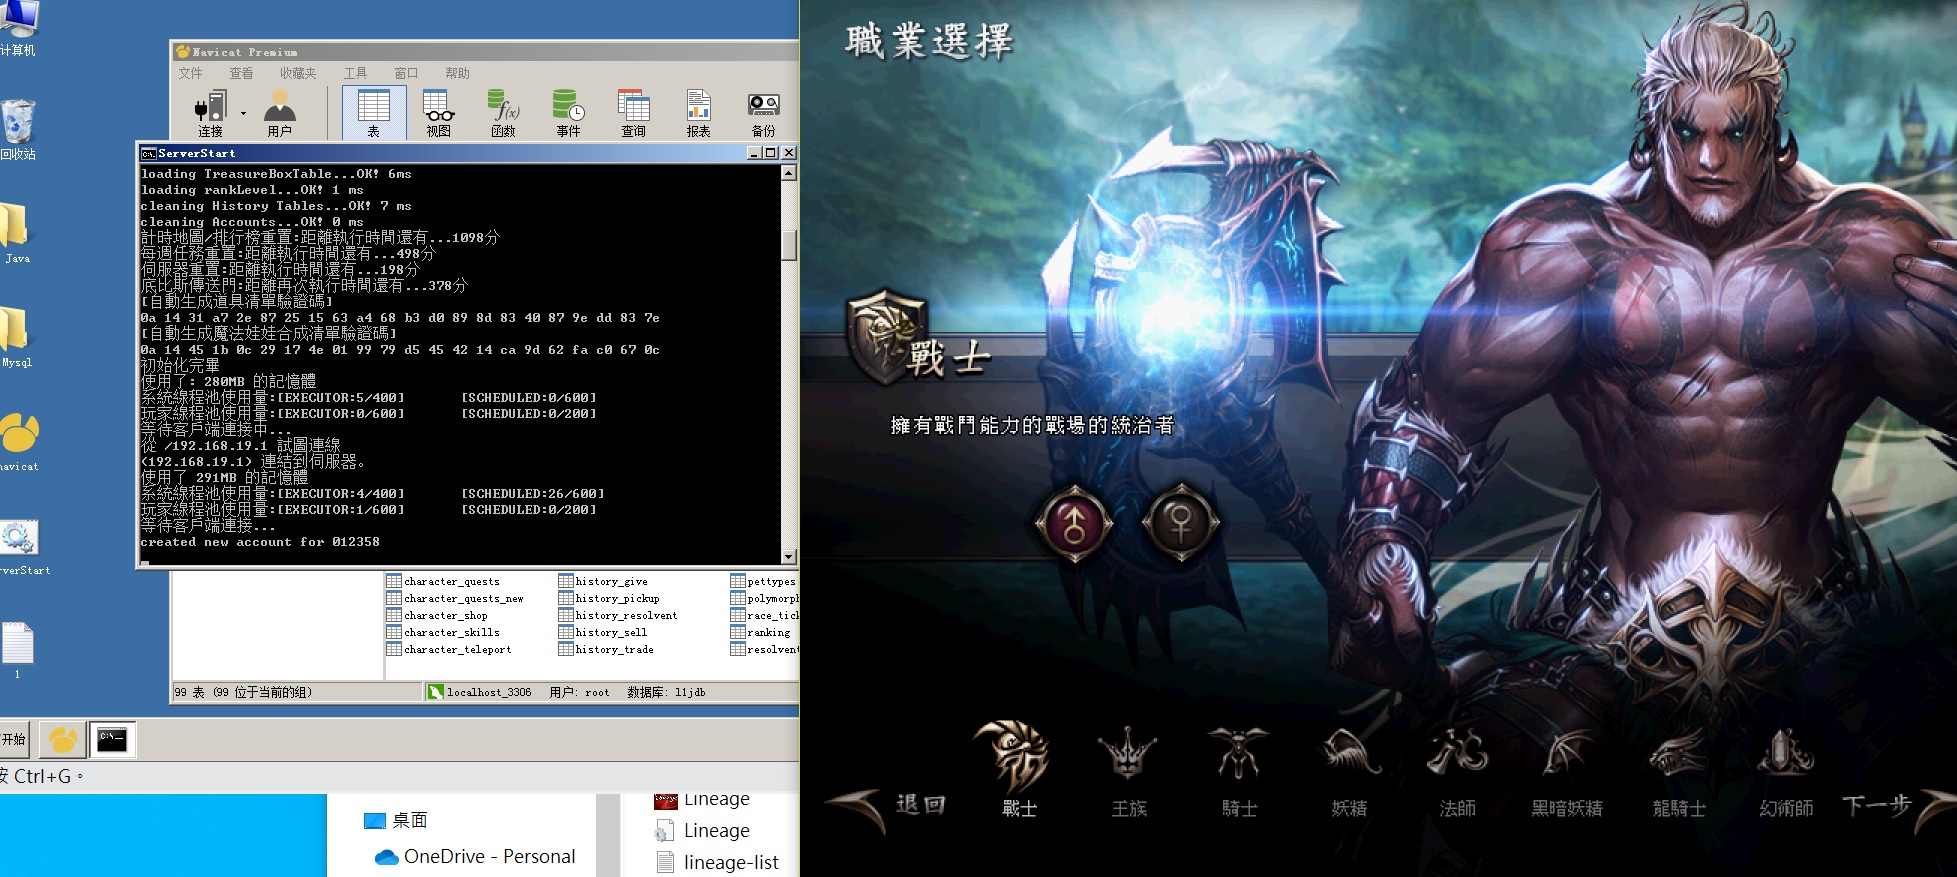
Task: Open the Mysql folder desktop icon
Action: pyautogui.click(x=17, y=337)
